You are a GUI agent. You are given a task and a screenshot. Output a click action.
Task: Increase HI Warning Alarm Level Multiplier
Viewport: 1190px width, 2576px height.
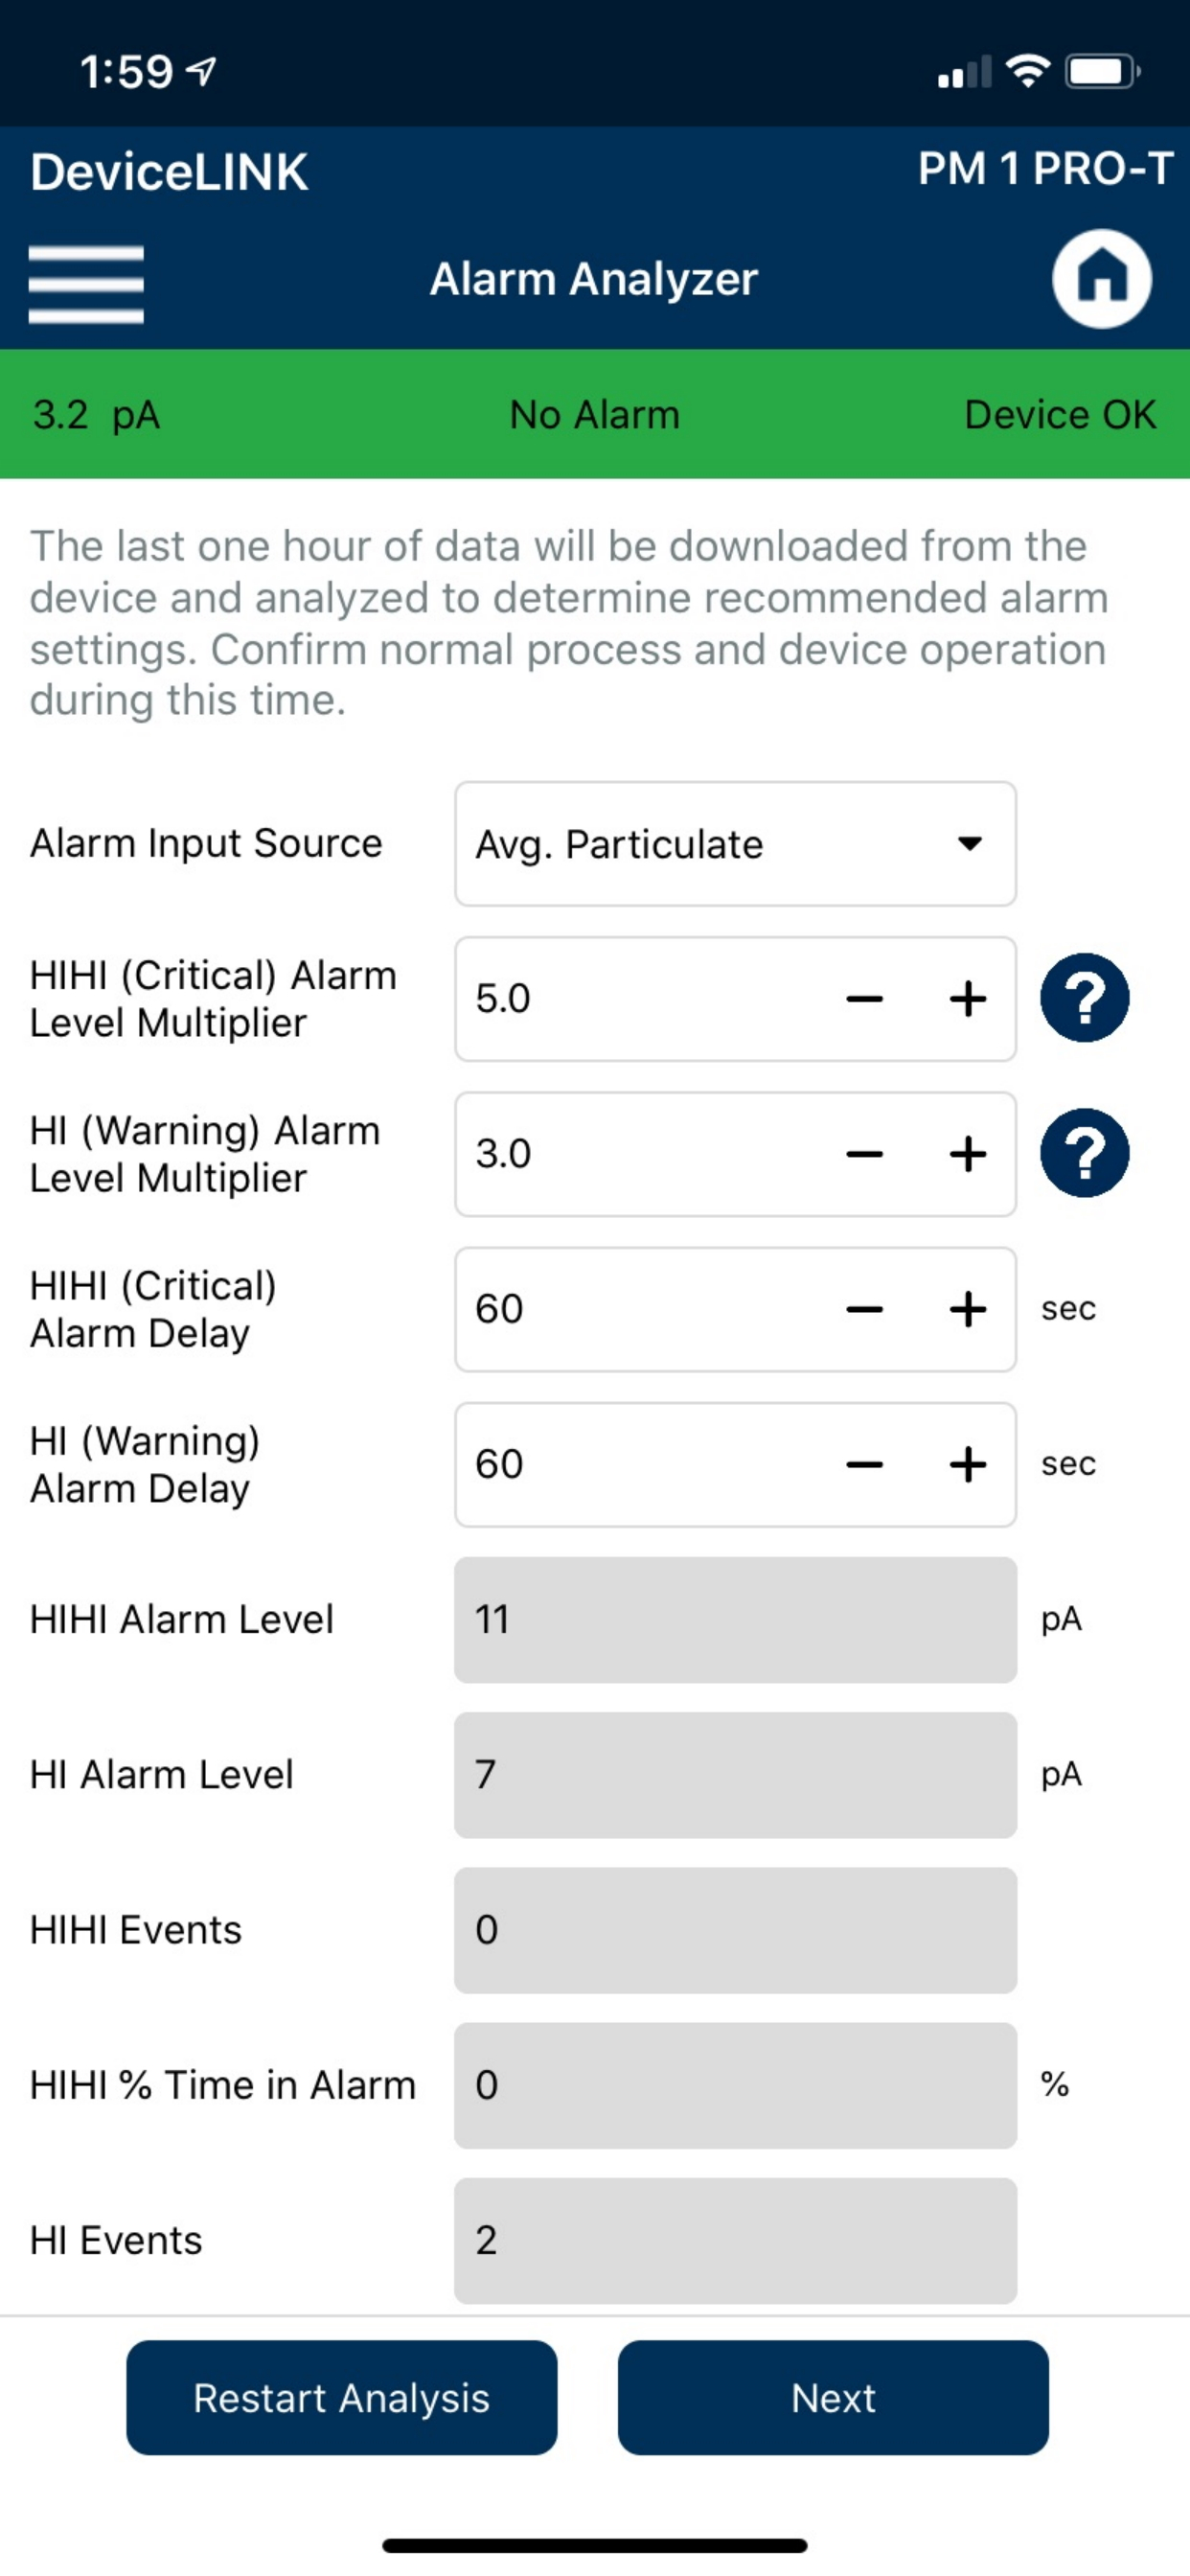(x=967, y=1154)
